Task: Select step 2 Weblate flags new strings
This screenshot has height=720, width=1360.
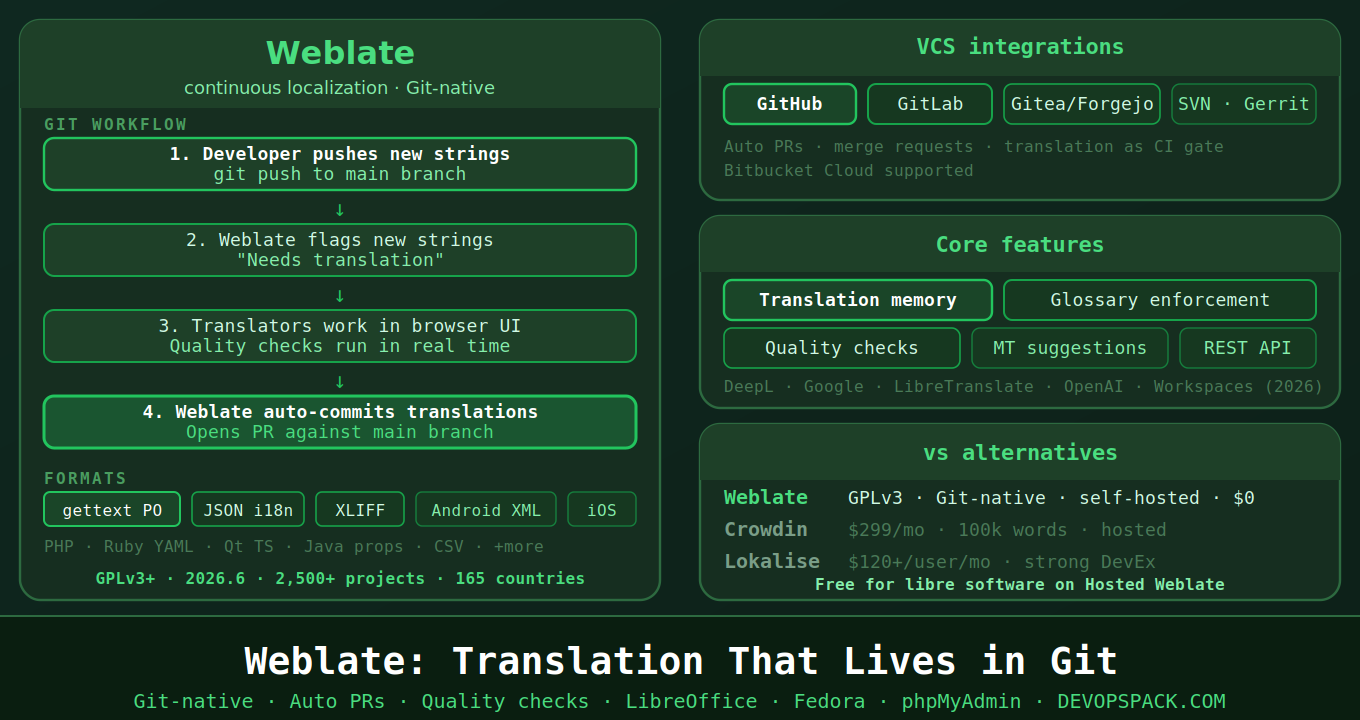Action: pos(340,250)
